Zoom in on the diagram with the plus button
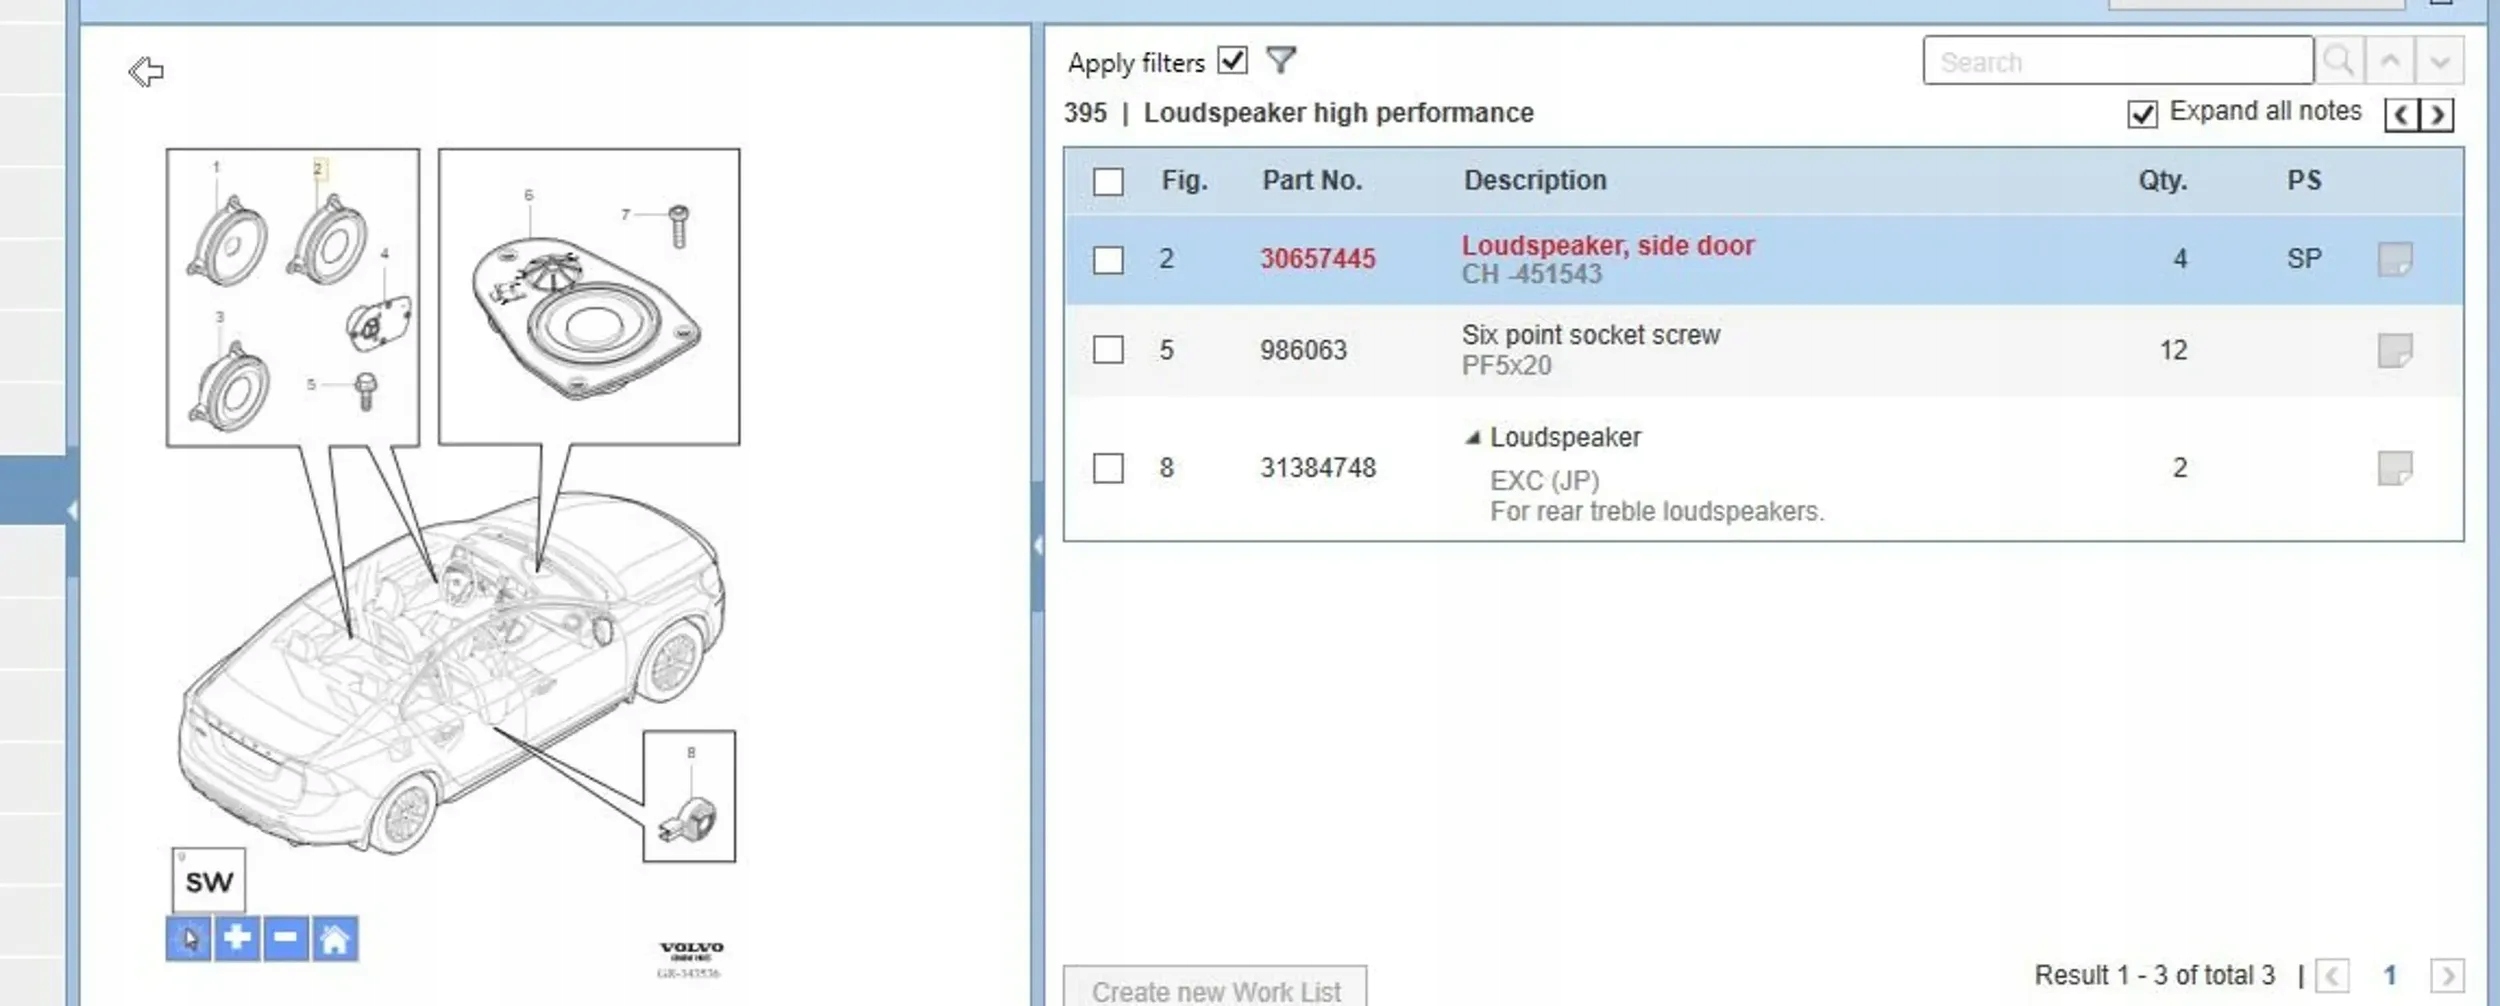Image resolution: width=2500 pixels, height=1006 pixels. (237, 938)
